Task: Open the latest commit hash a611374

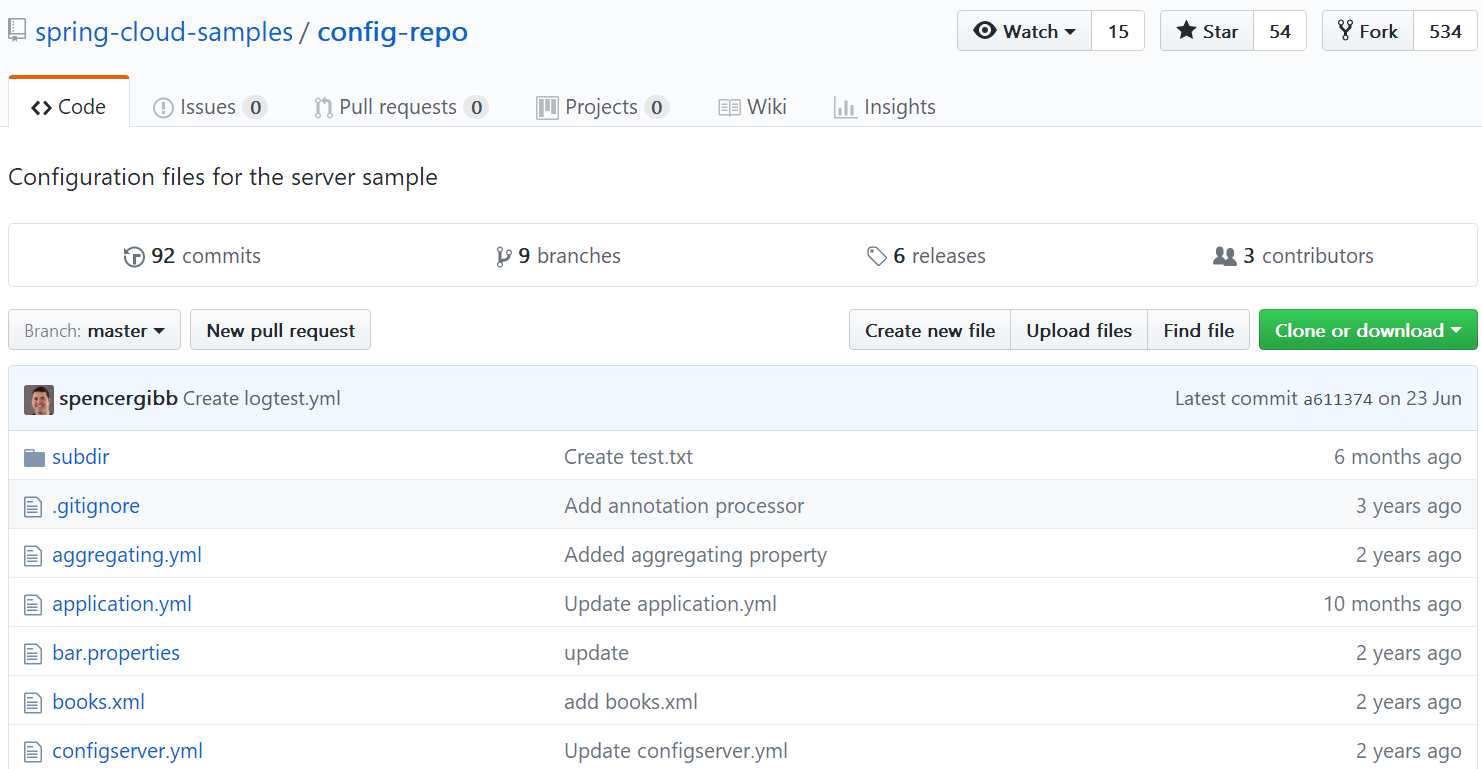Action: [1338, 399]
